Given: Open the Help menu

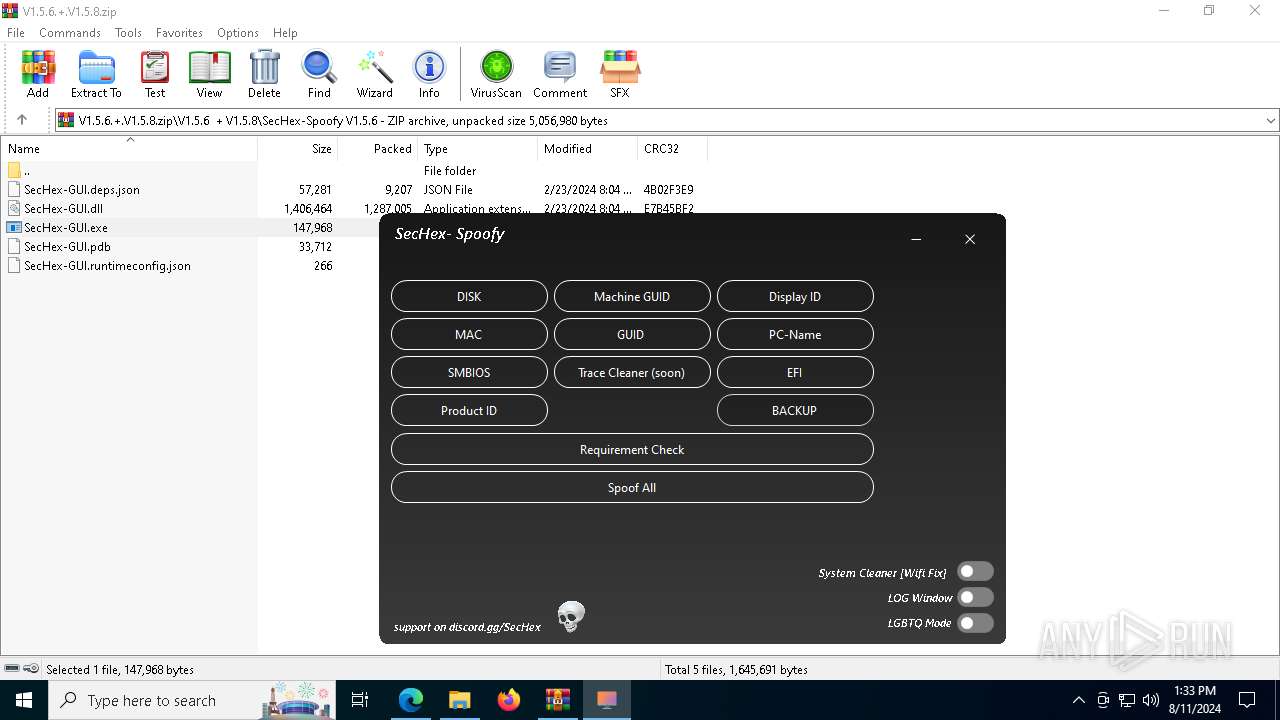Looking at the screenshot, I should pos(285,32).
